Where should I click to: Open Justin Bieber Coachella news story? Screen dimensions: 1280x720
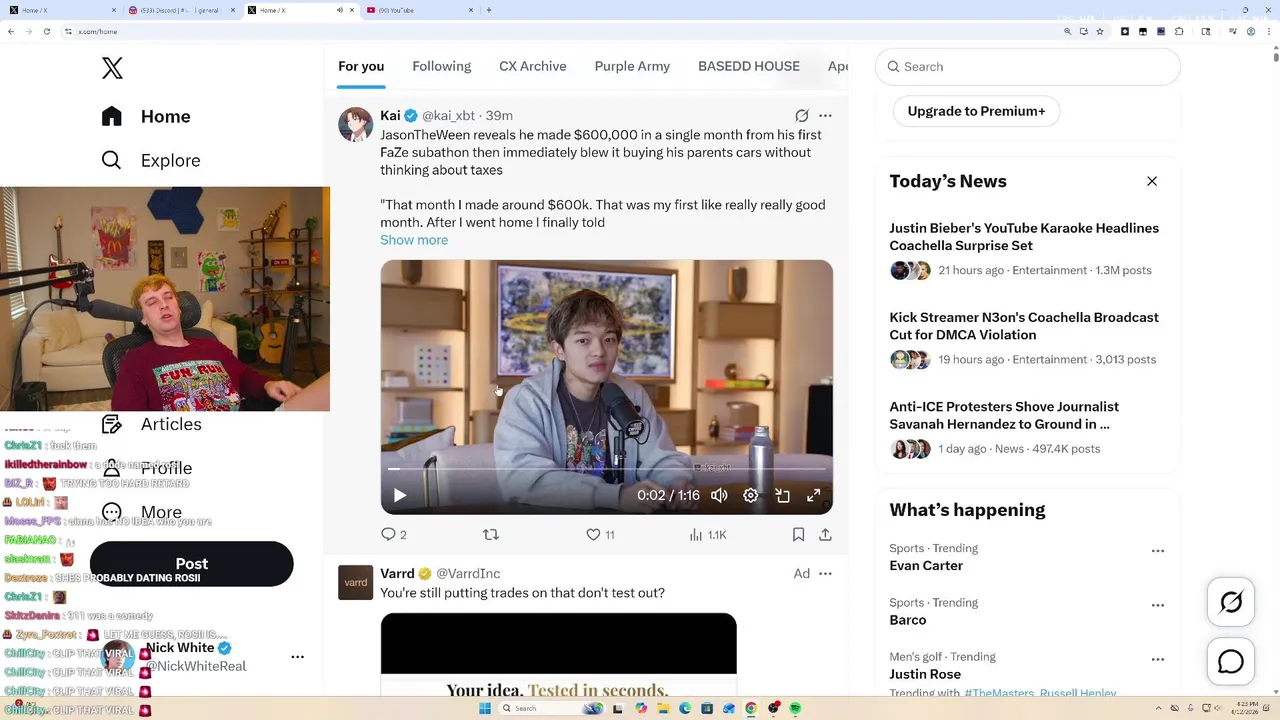click(x=1024, y=237)
